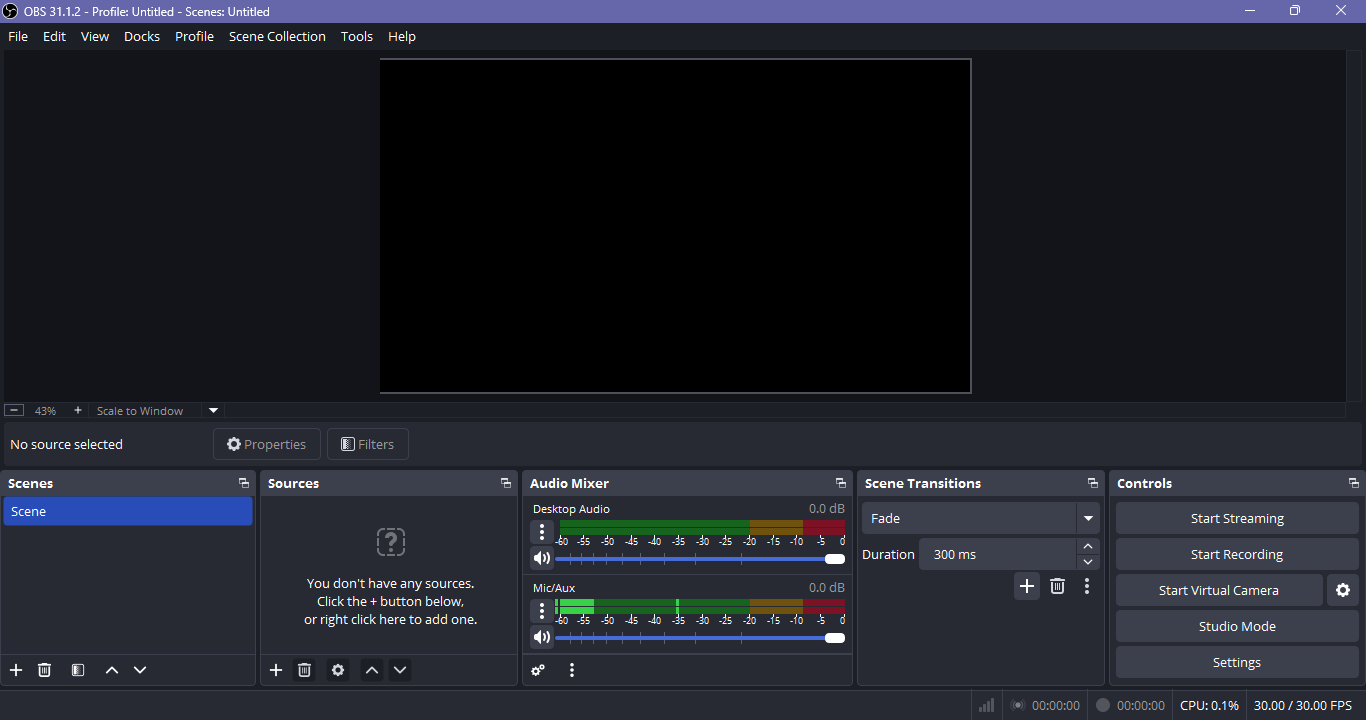
Task: Add a scene transition with the plus icon
Action: coord(1026,586)
